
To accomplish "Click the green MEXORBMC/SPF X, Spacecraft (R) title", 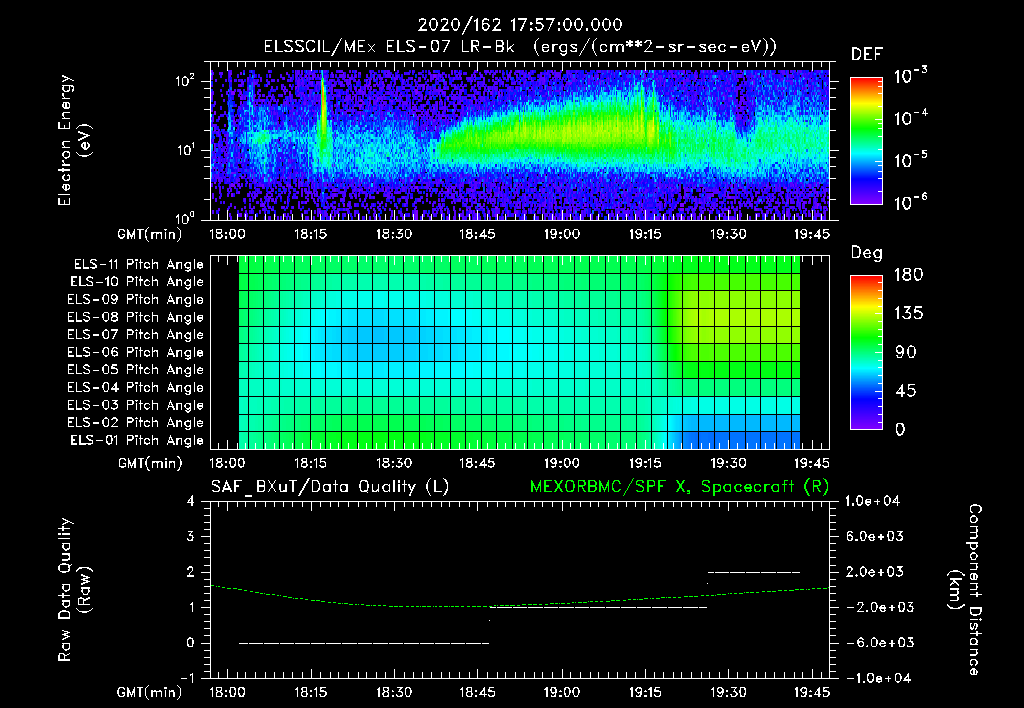I will coord(679,487).
